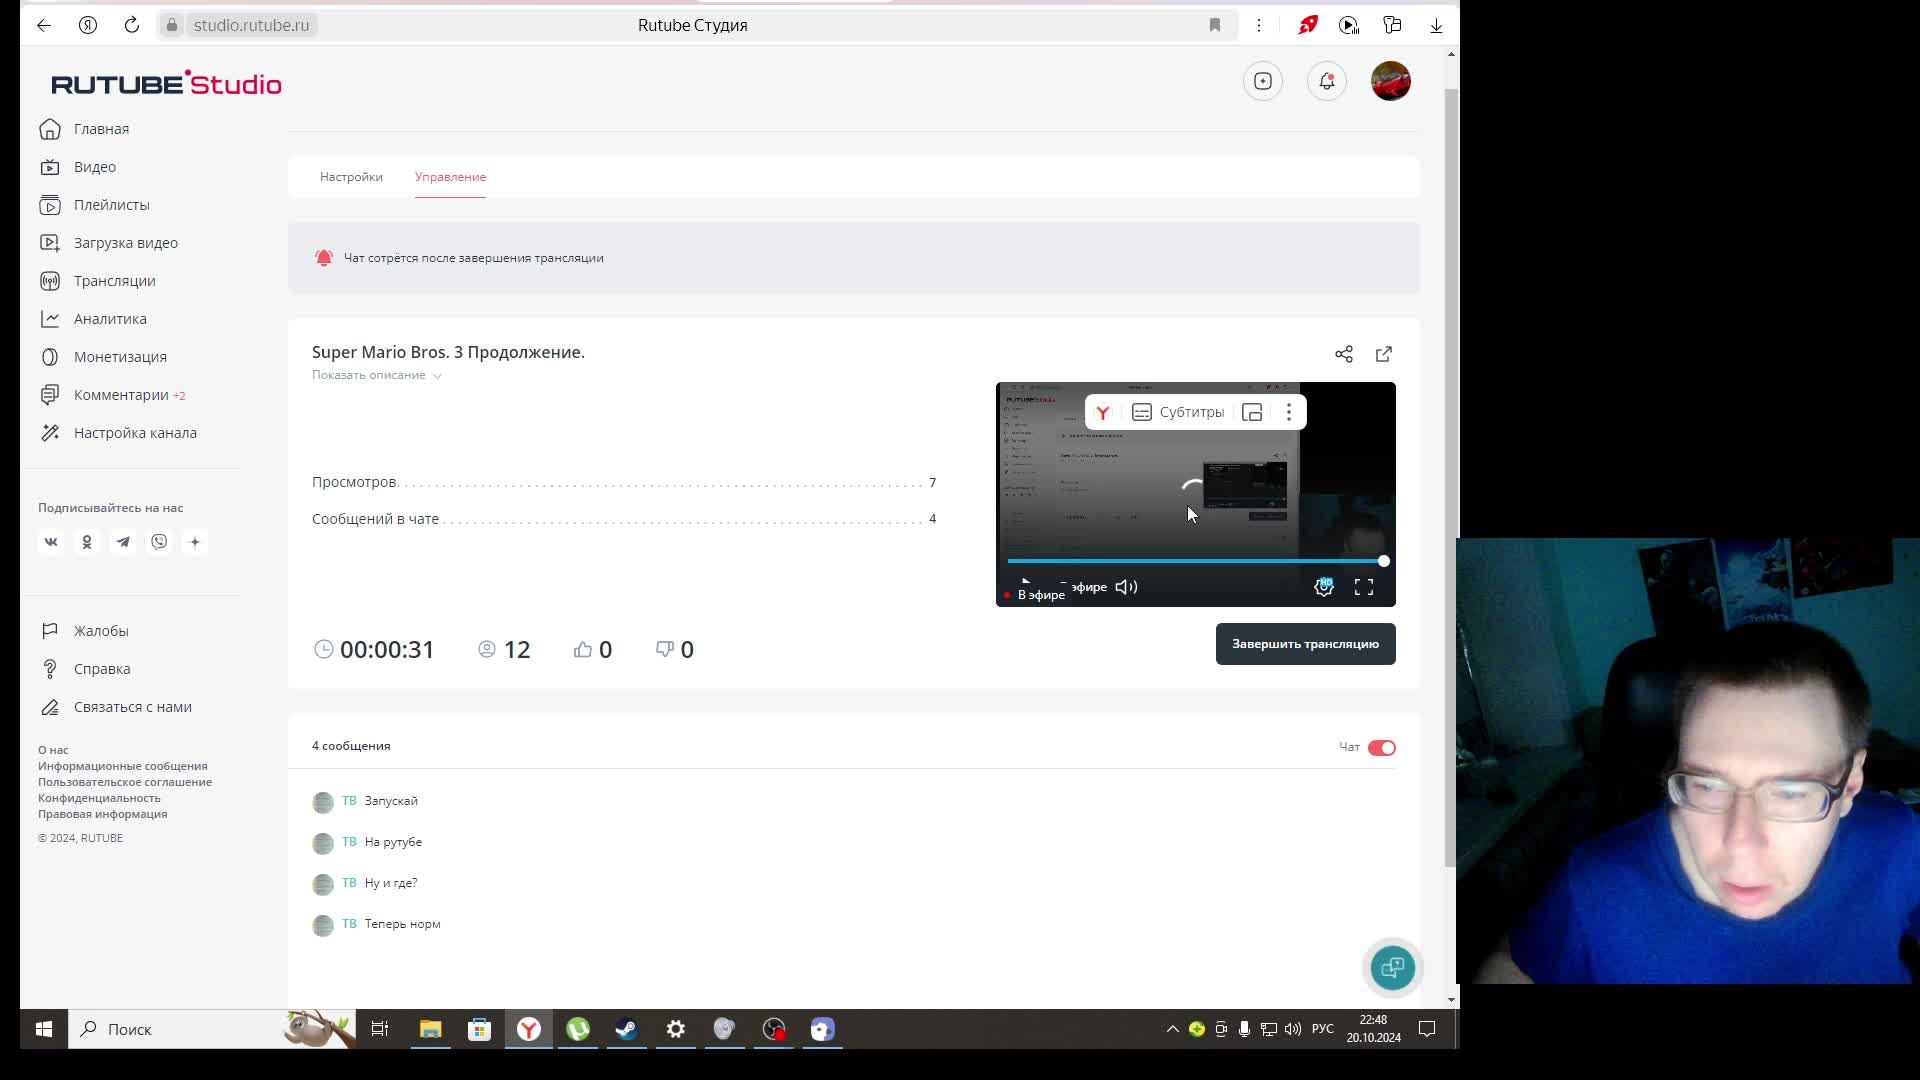Click picture-in-picture icon on video overlay

click(x=1252, y=412)
